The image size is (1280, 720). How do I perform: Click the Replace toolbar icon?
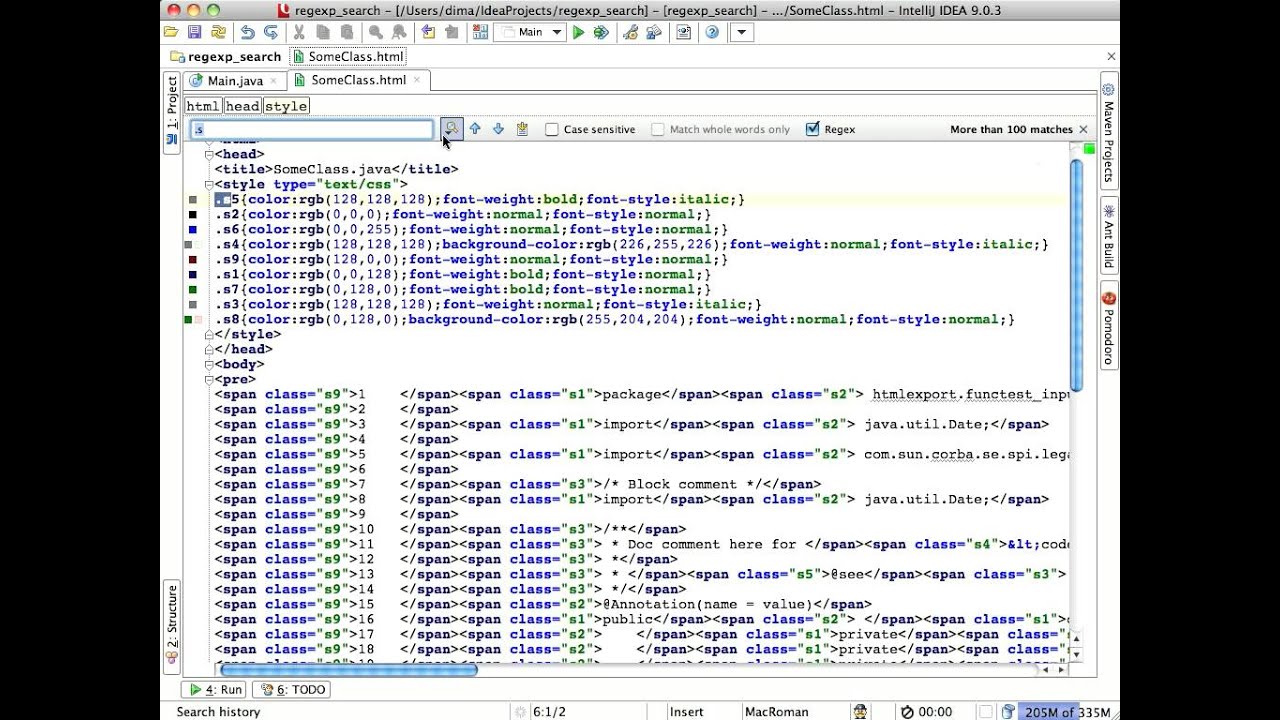pos(398,32)
